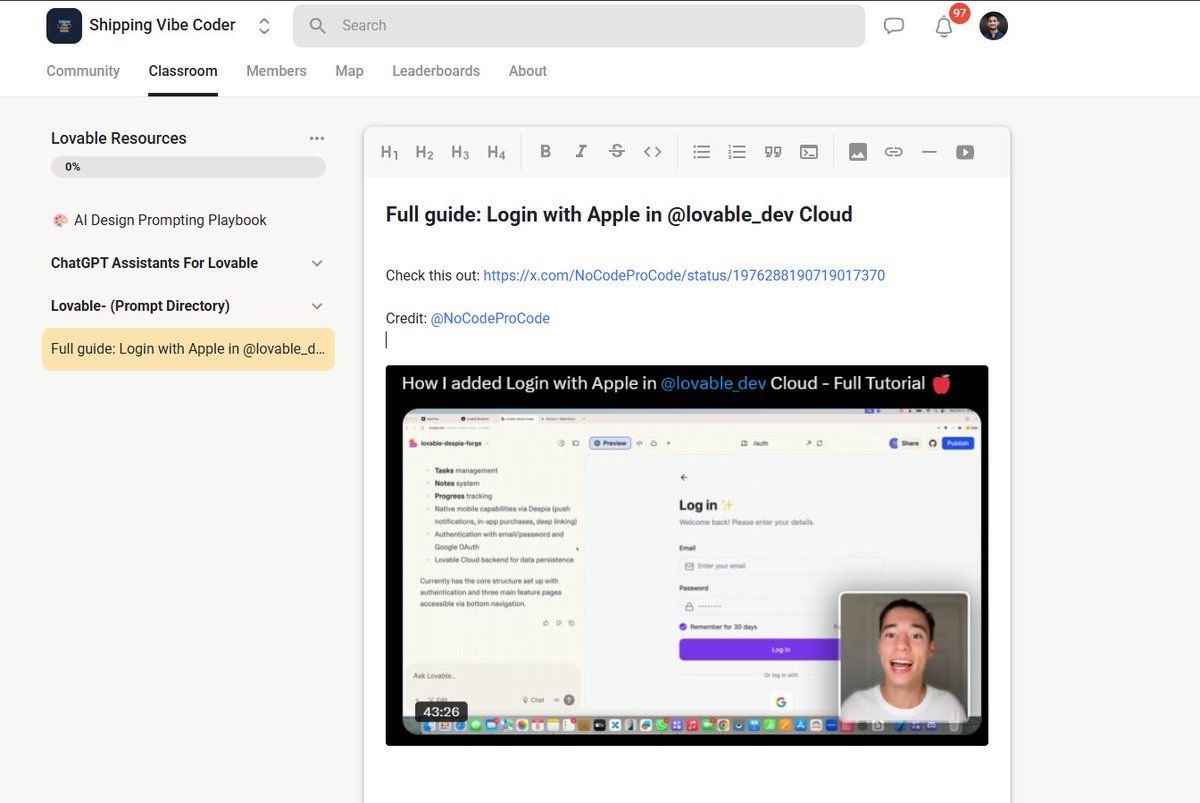Open the Map tab
1200x803 pixels.
pyautogui.click(x=349, y=71)
